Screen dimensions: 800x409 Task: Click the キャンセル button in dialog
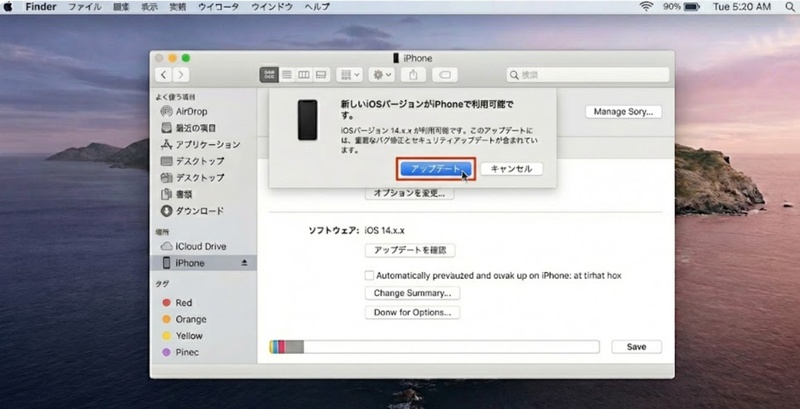(511, 169)
